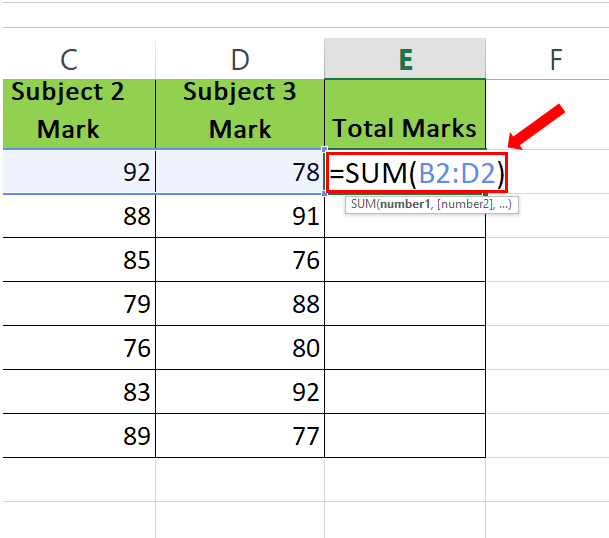Select cell with value 92 in Subject 2 column

(79, 172)
